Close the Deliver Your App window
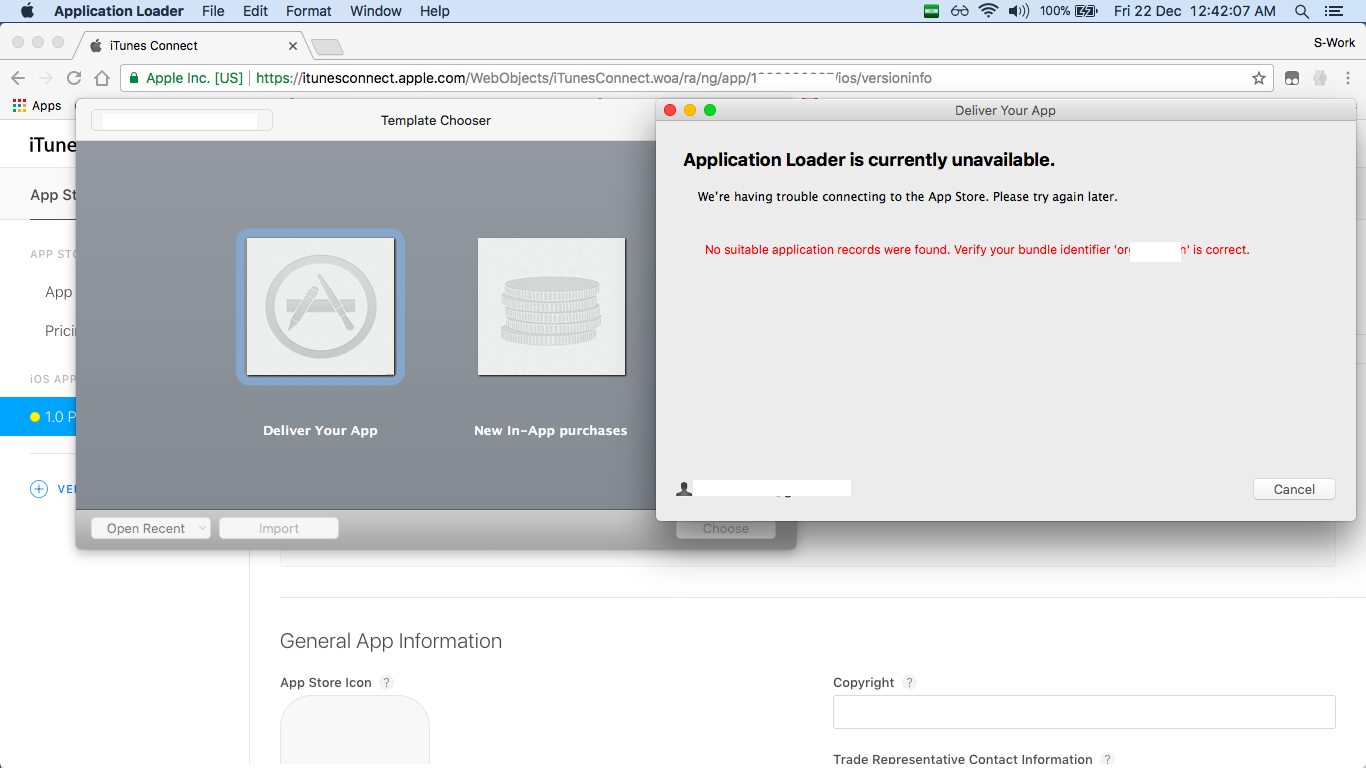 [671, 110]
